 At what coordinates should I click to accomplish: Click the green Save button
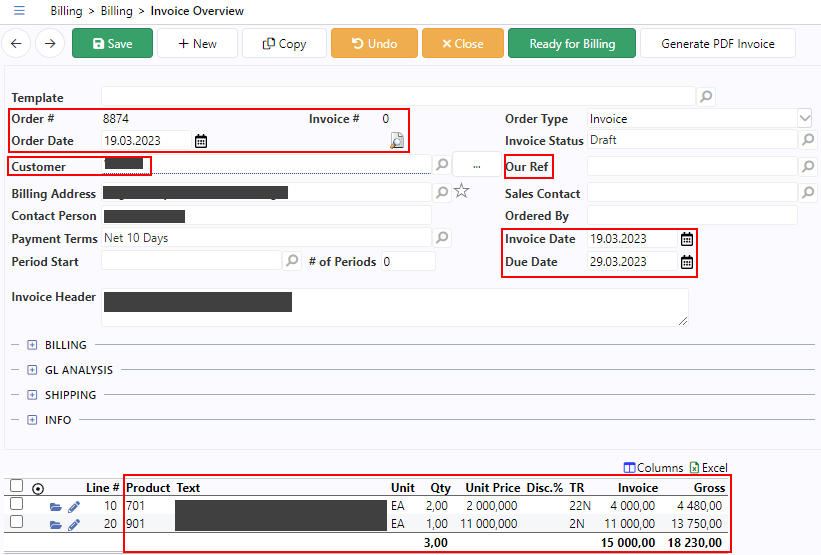coord(112,44)
